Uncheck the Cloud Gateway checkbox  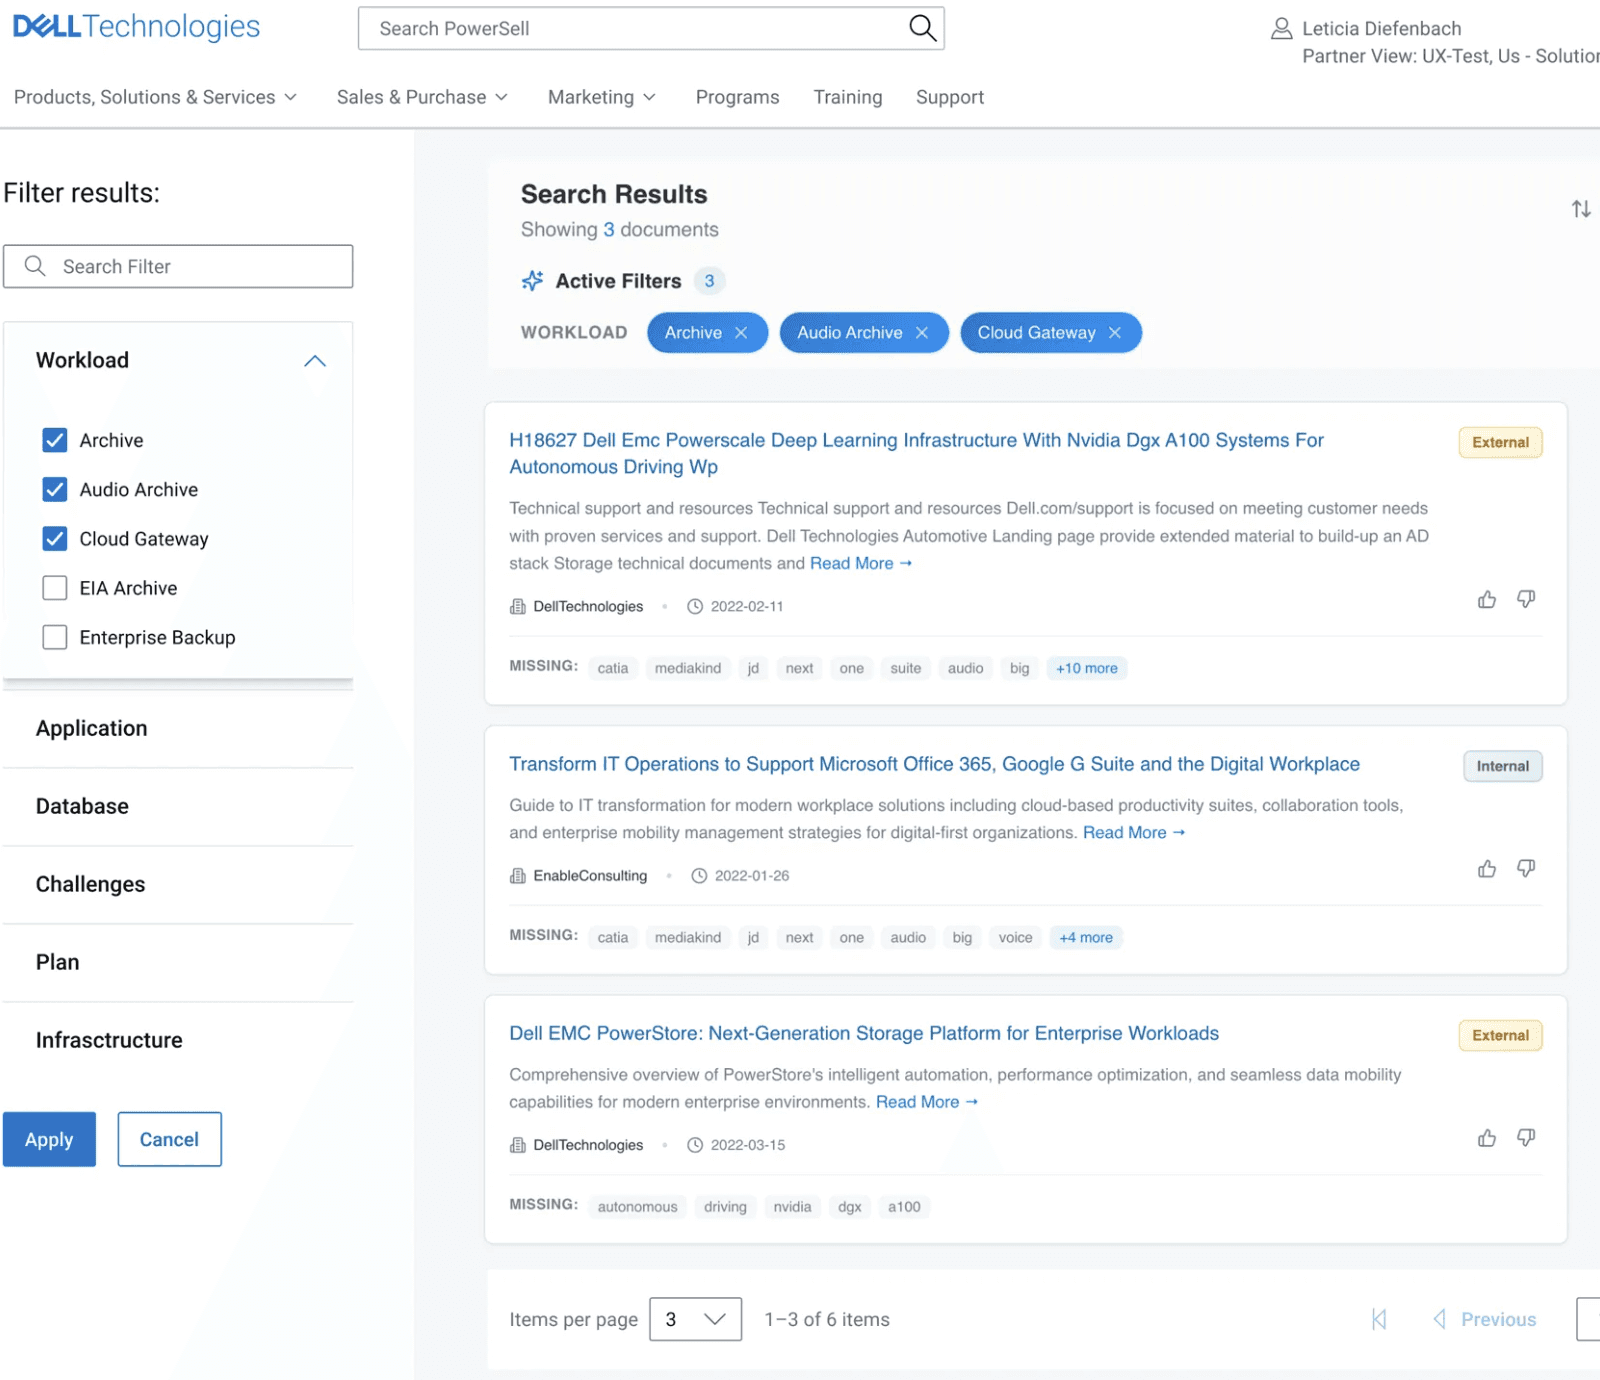coord(55,538)
